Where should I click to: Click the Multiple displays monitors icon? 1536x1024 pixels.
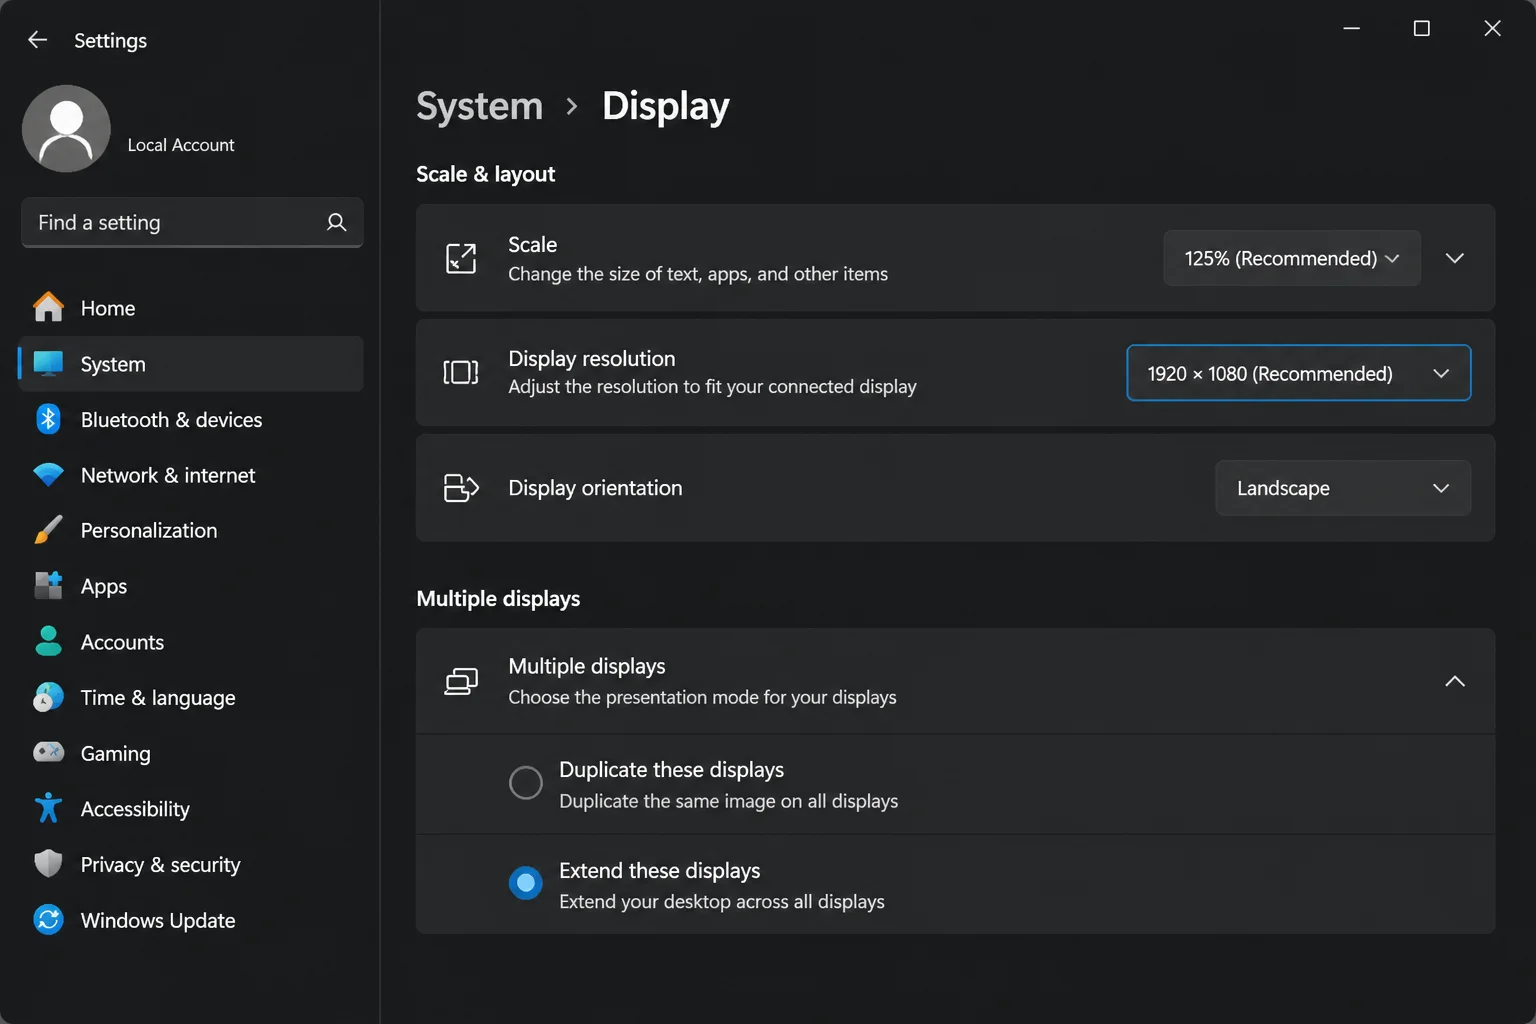pyautogui.click(x=461, y=681)
